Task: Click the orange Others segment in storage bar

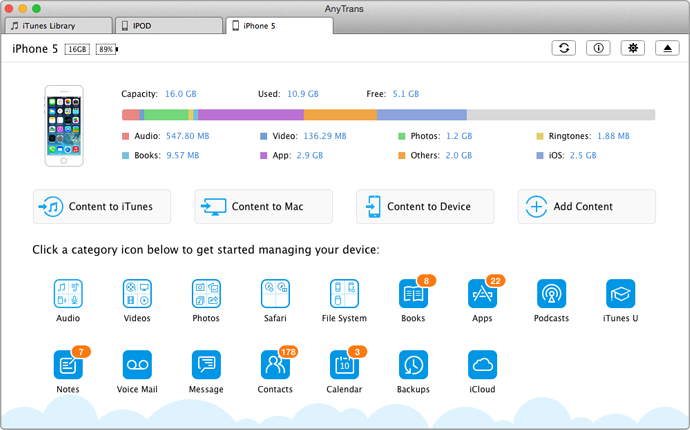Action: point(340,115)
